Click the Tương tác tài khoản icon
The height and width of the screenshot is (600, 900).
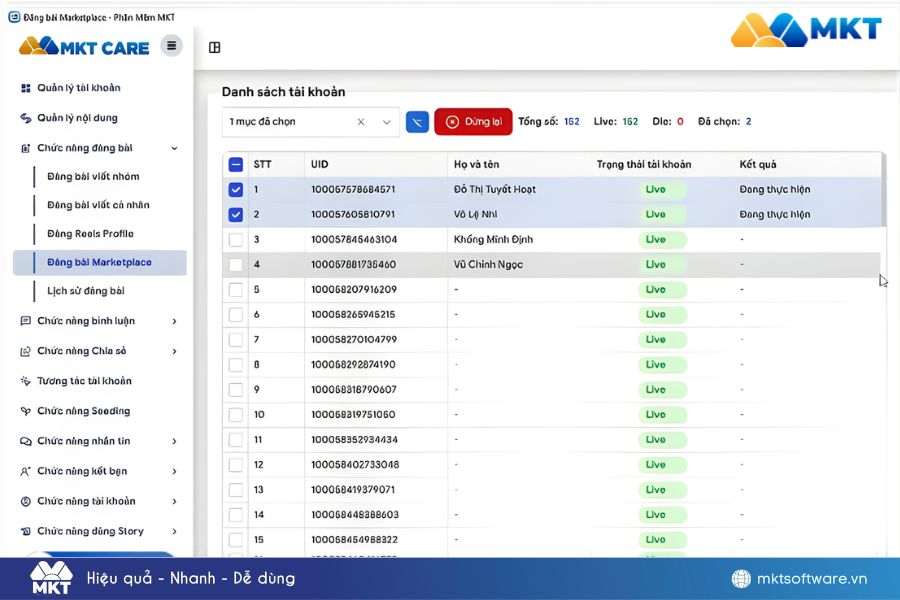(26, 381)
